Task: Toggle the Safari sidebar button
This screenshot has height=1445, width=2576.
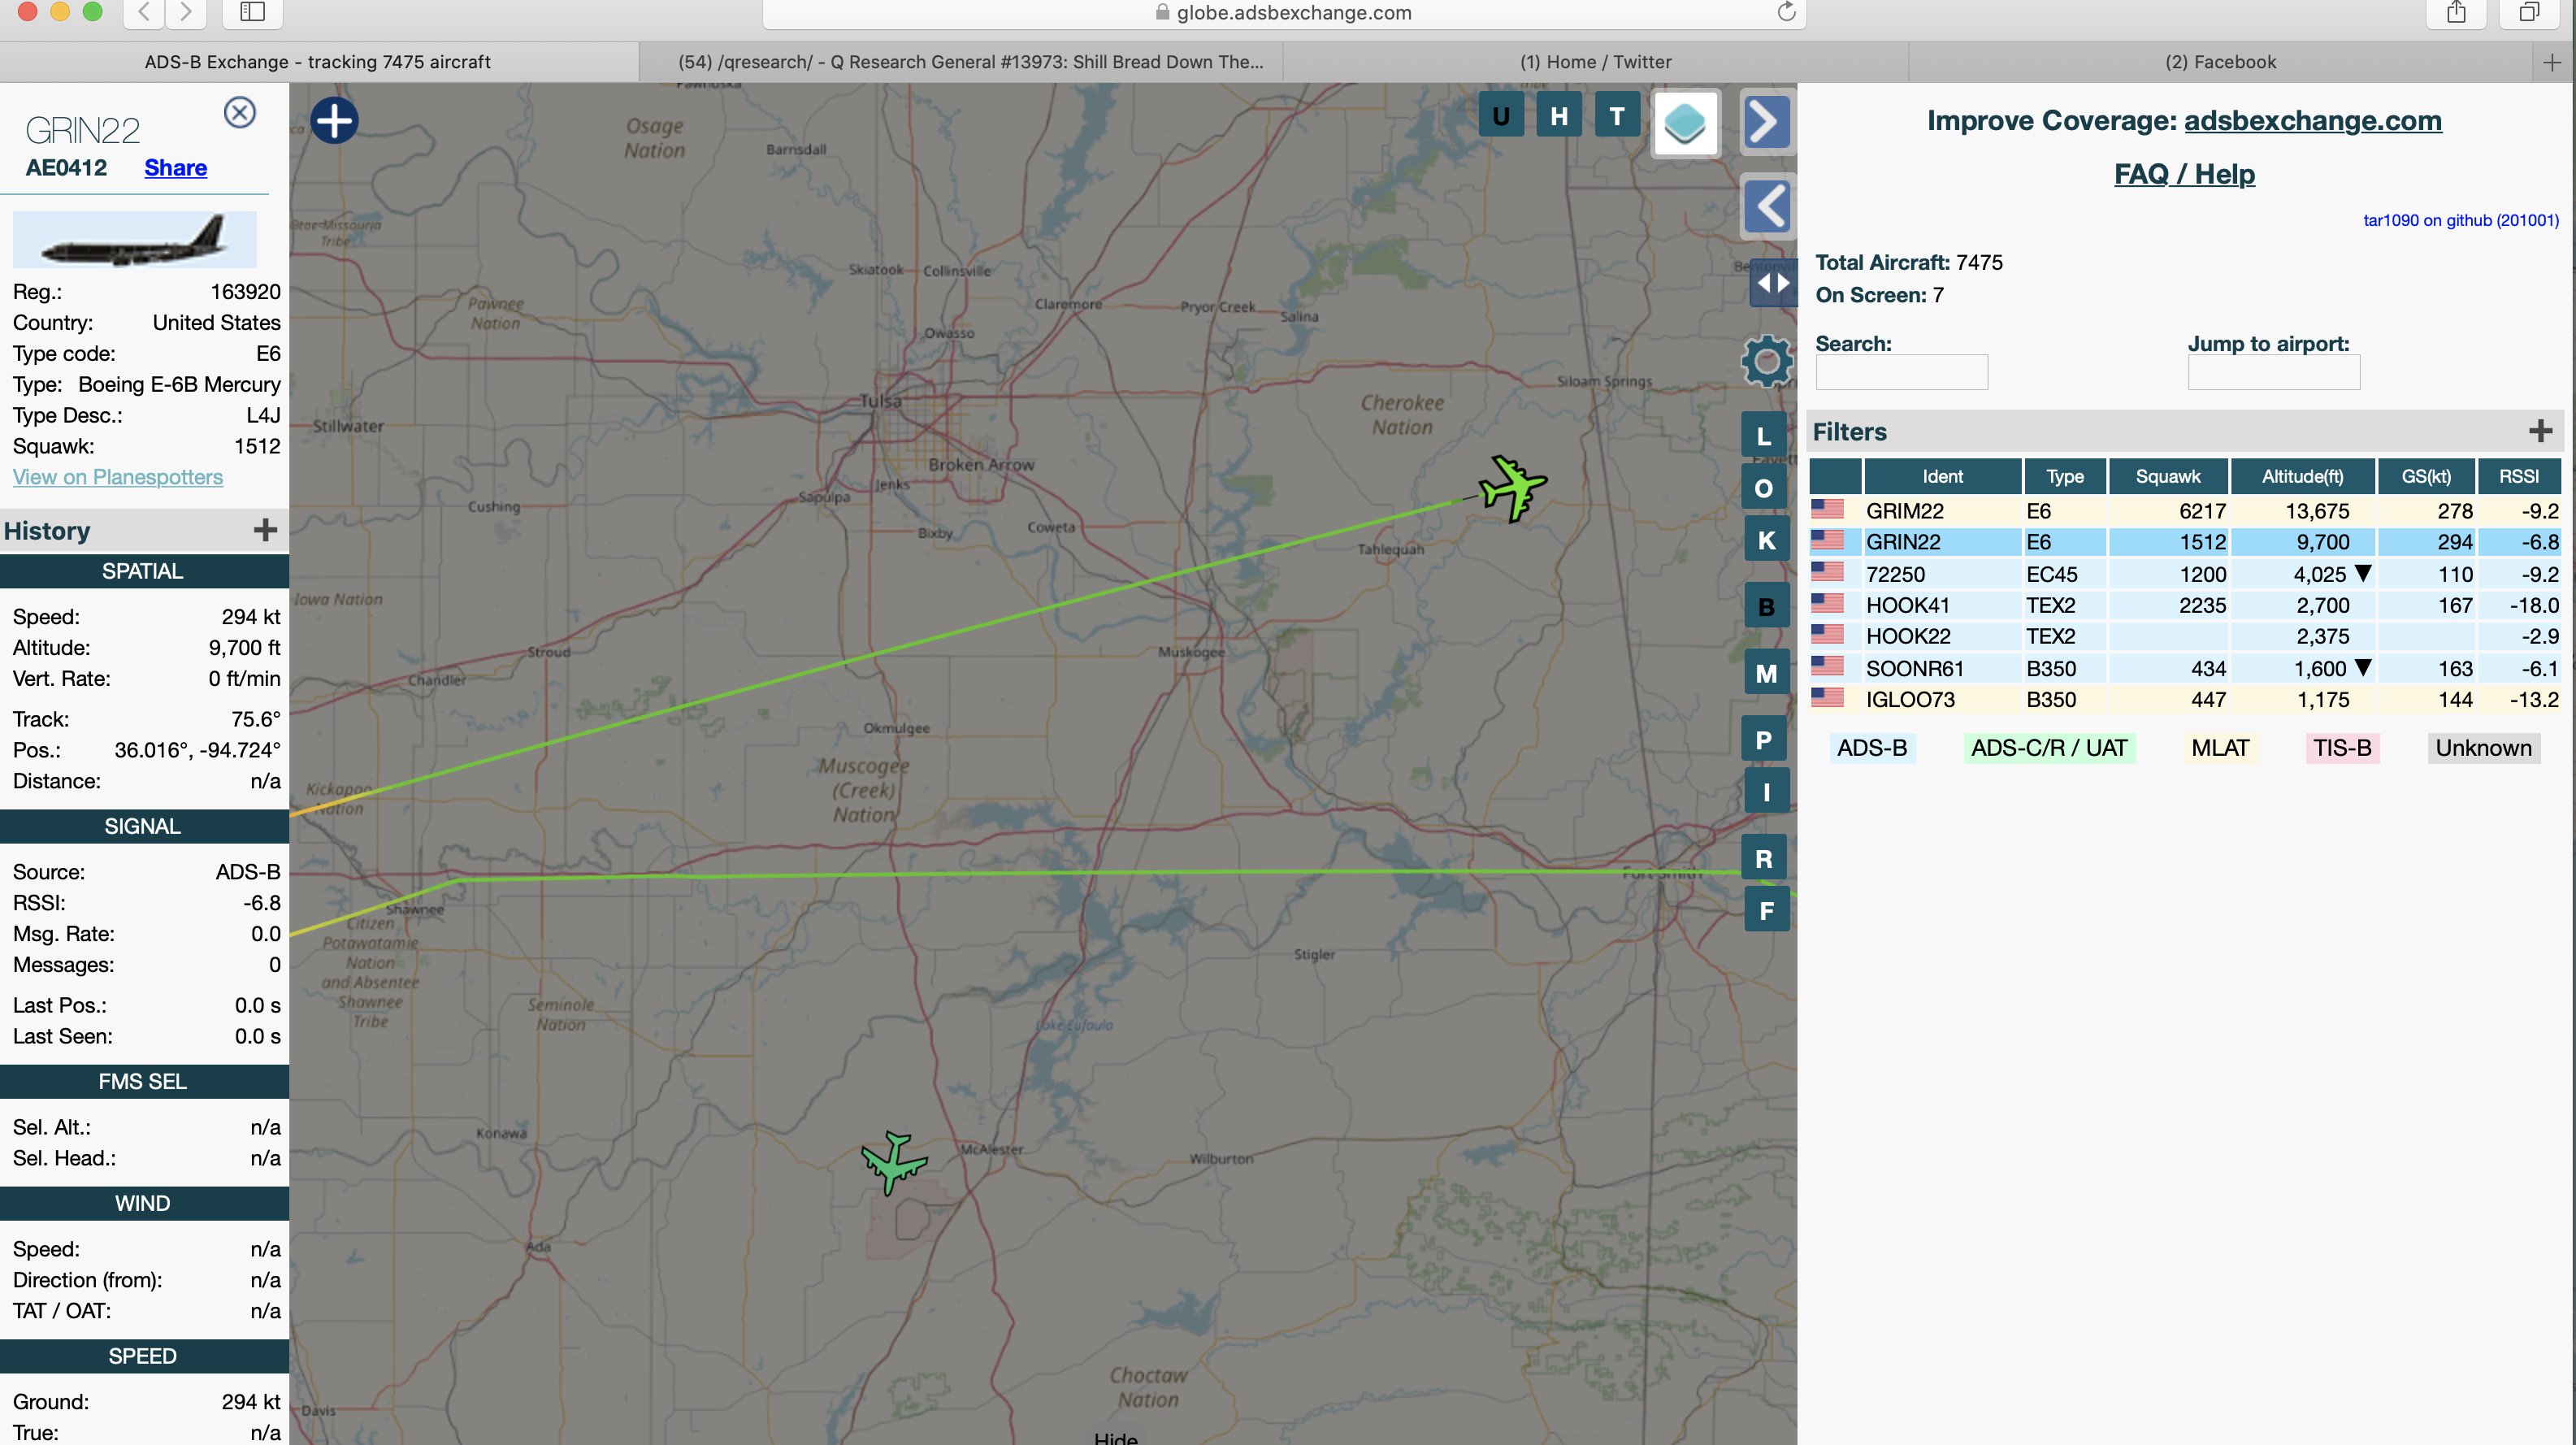Action: [x=252, y=12]
